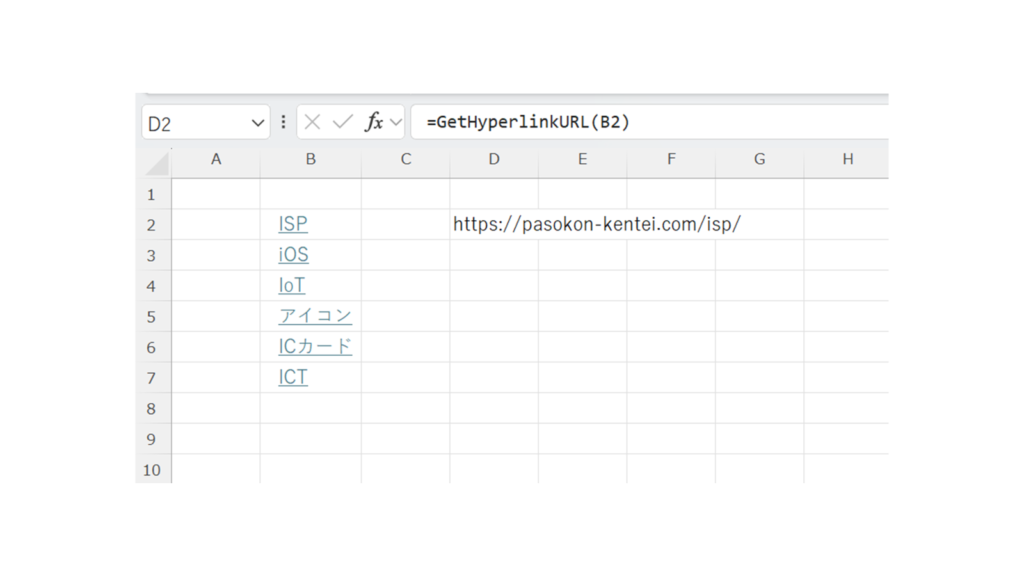Viewport: 1024px width, 576px height.
Task: Select column D header
Action: coord(494,159)
